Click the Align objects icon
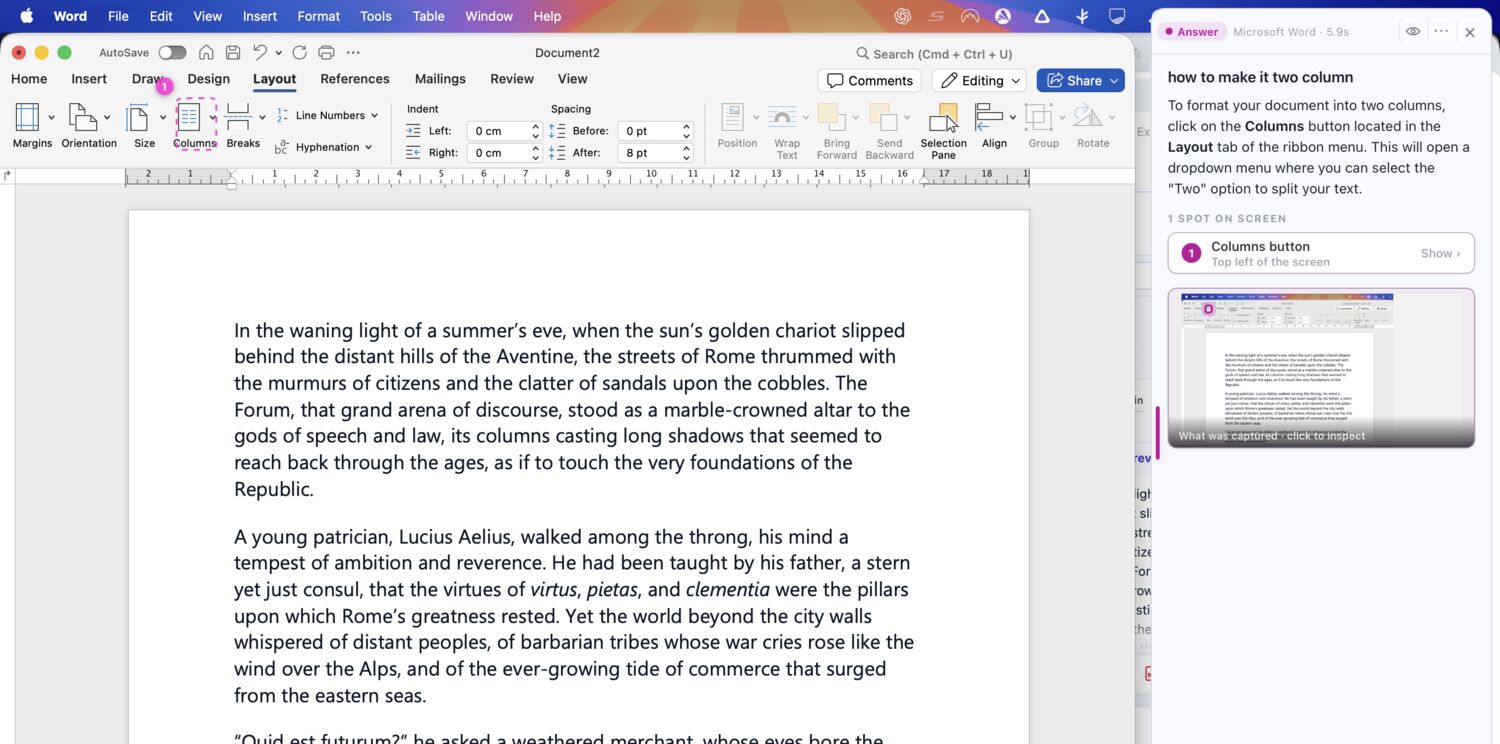 click(989, 118)
